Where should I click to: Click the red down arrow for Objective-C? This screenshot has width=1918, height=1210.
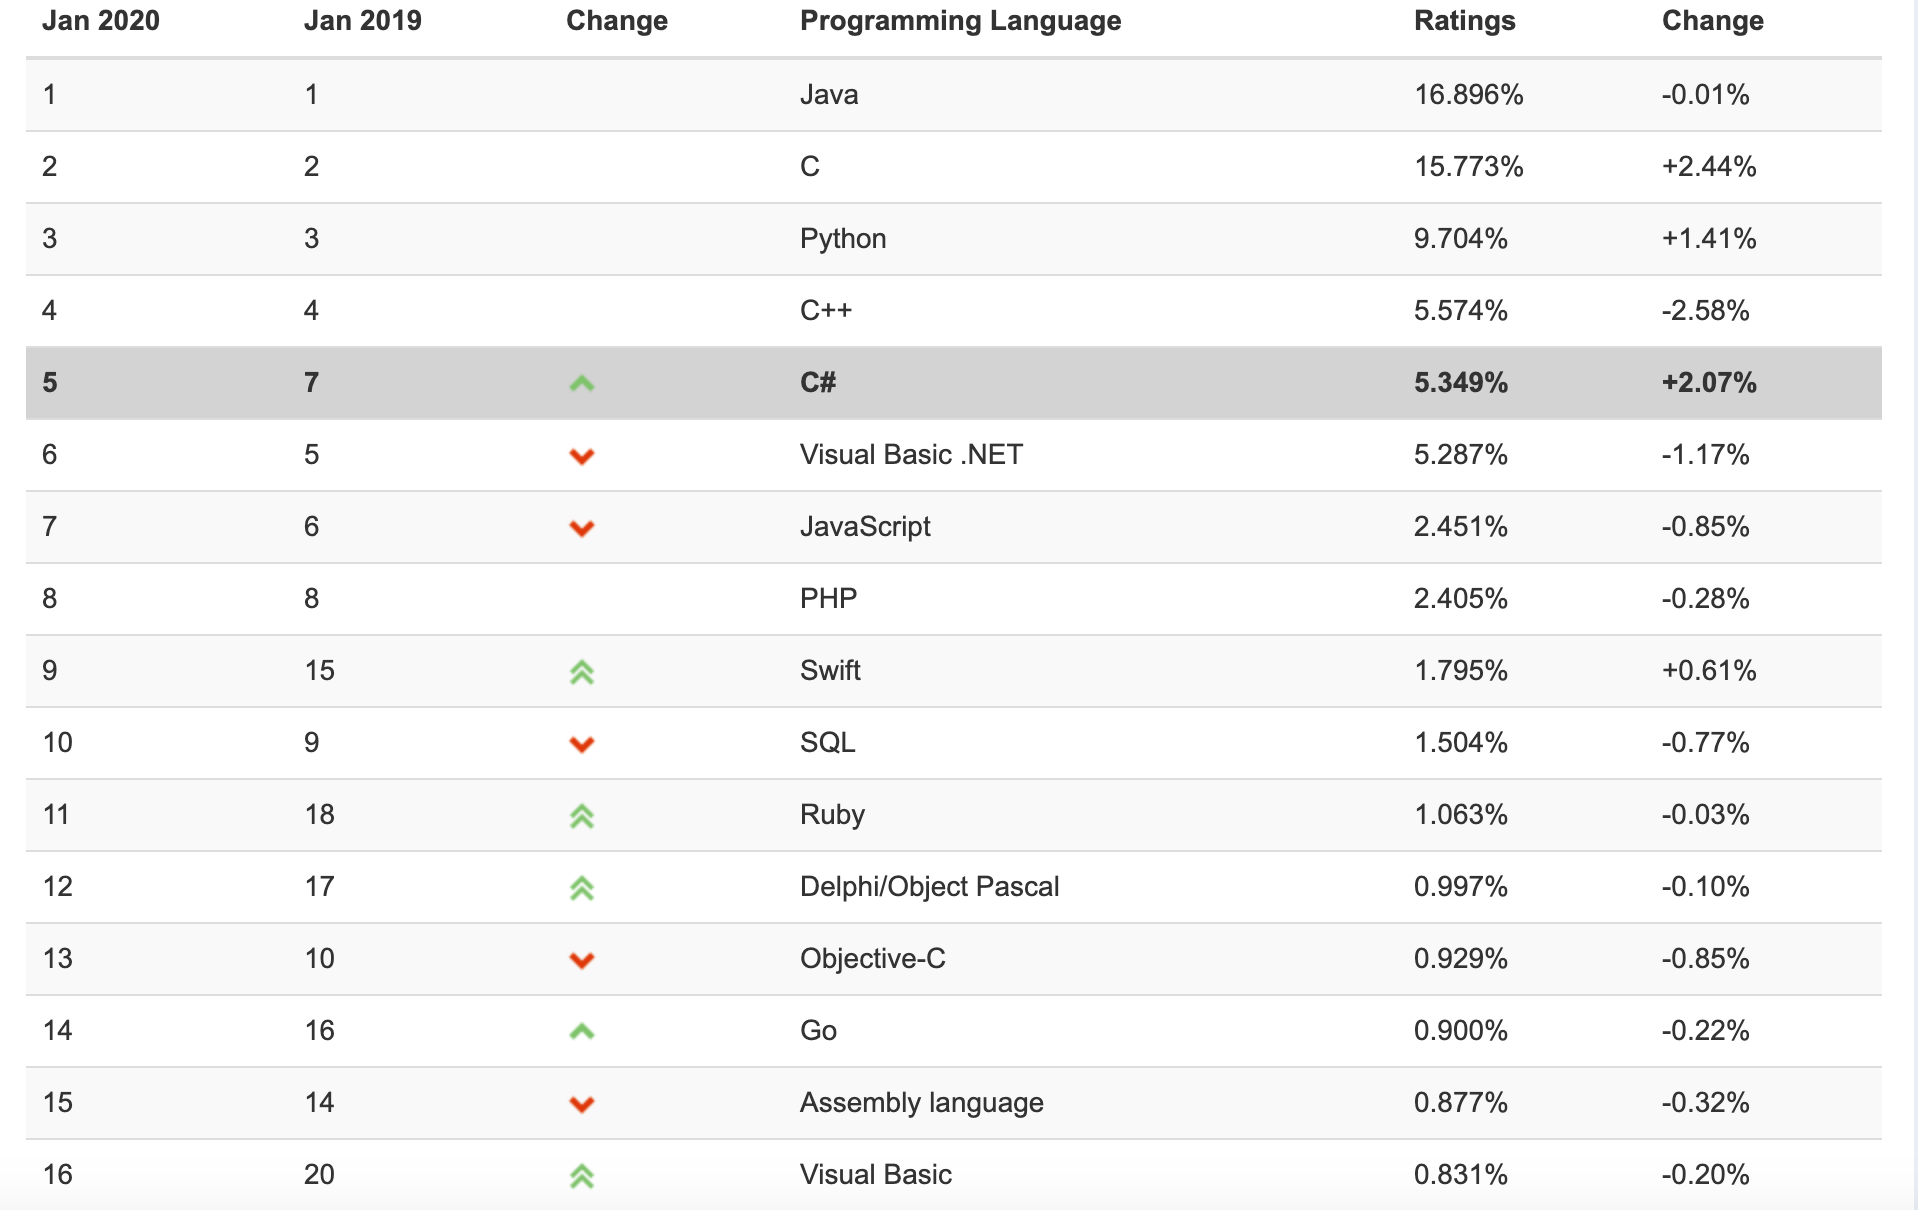(x=582, y=960)
